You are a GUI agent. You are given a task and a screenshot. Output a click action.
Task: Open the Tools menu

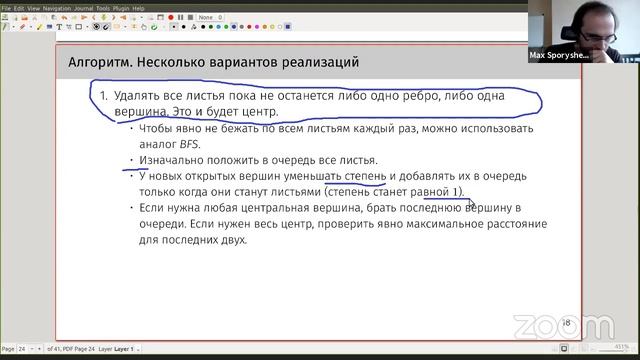103,8
